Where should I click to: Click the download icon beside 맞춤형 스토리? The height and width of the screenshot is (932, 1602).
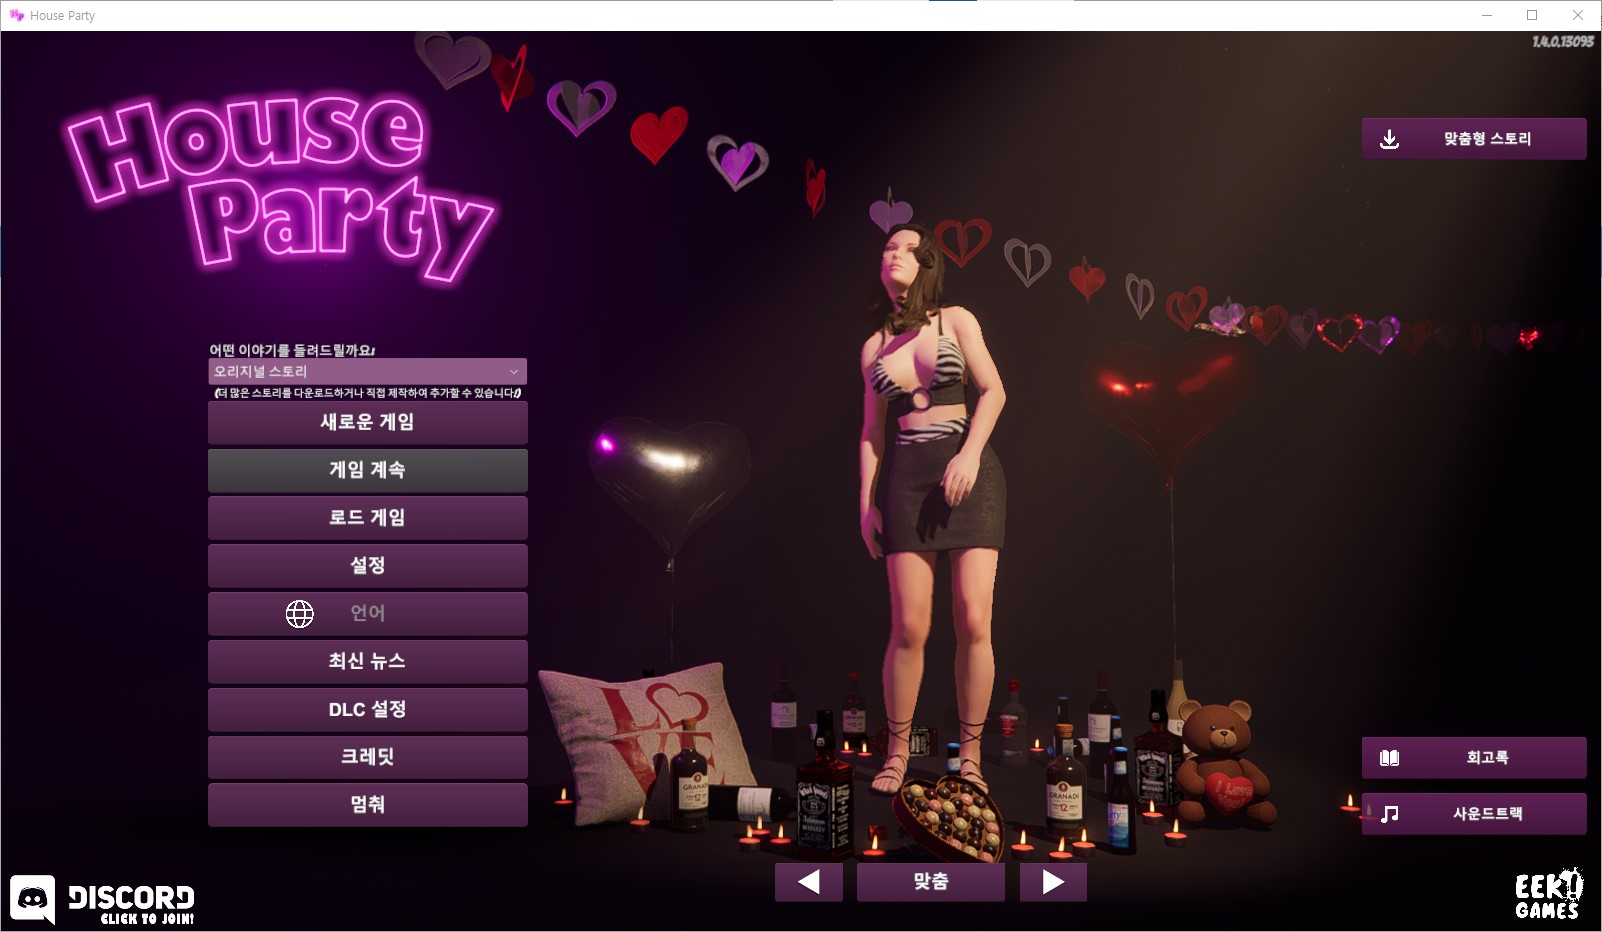pos(1389,139)
